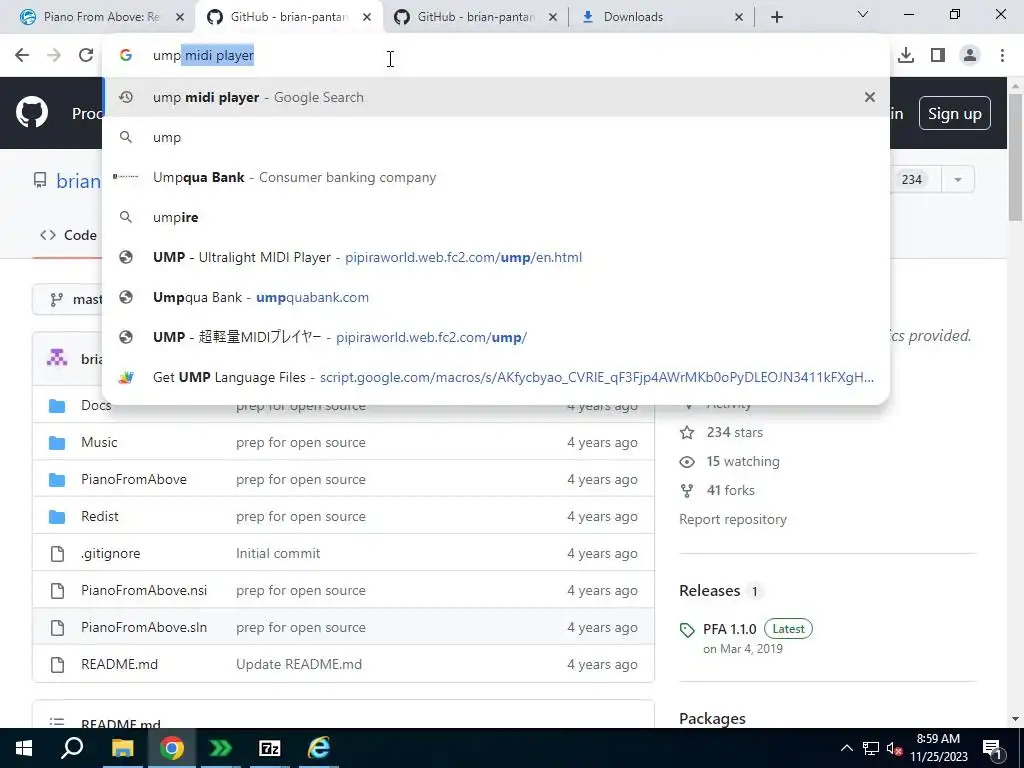
Task: Switch to the third GitHub brian-pantano tab
Action: click(x=475, y=17)
